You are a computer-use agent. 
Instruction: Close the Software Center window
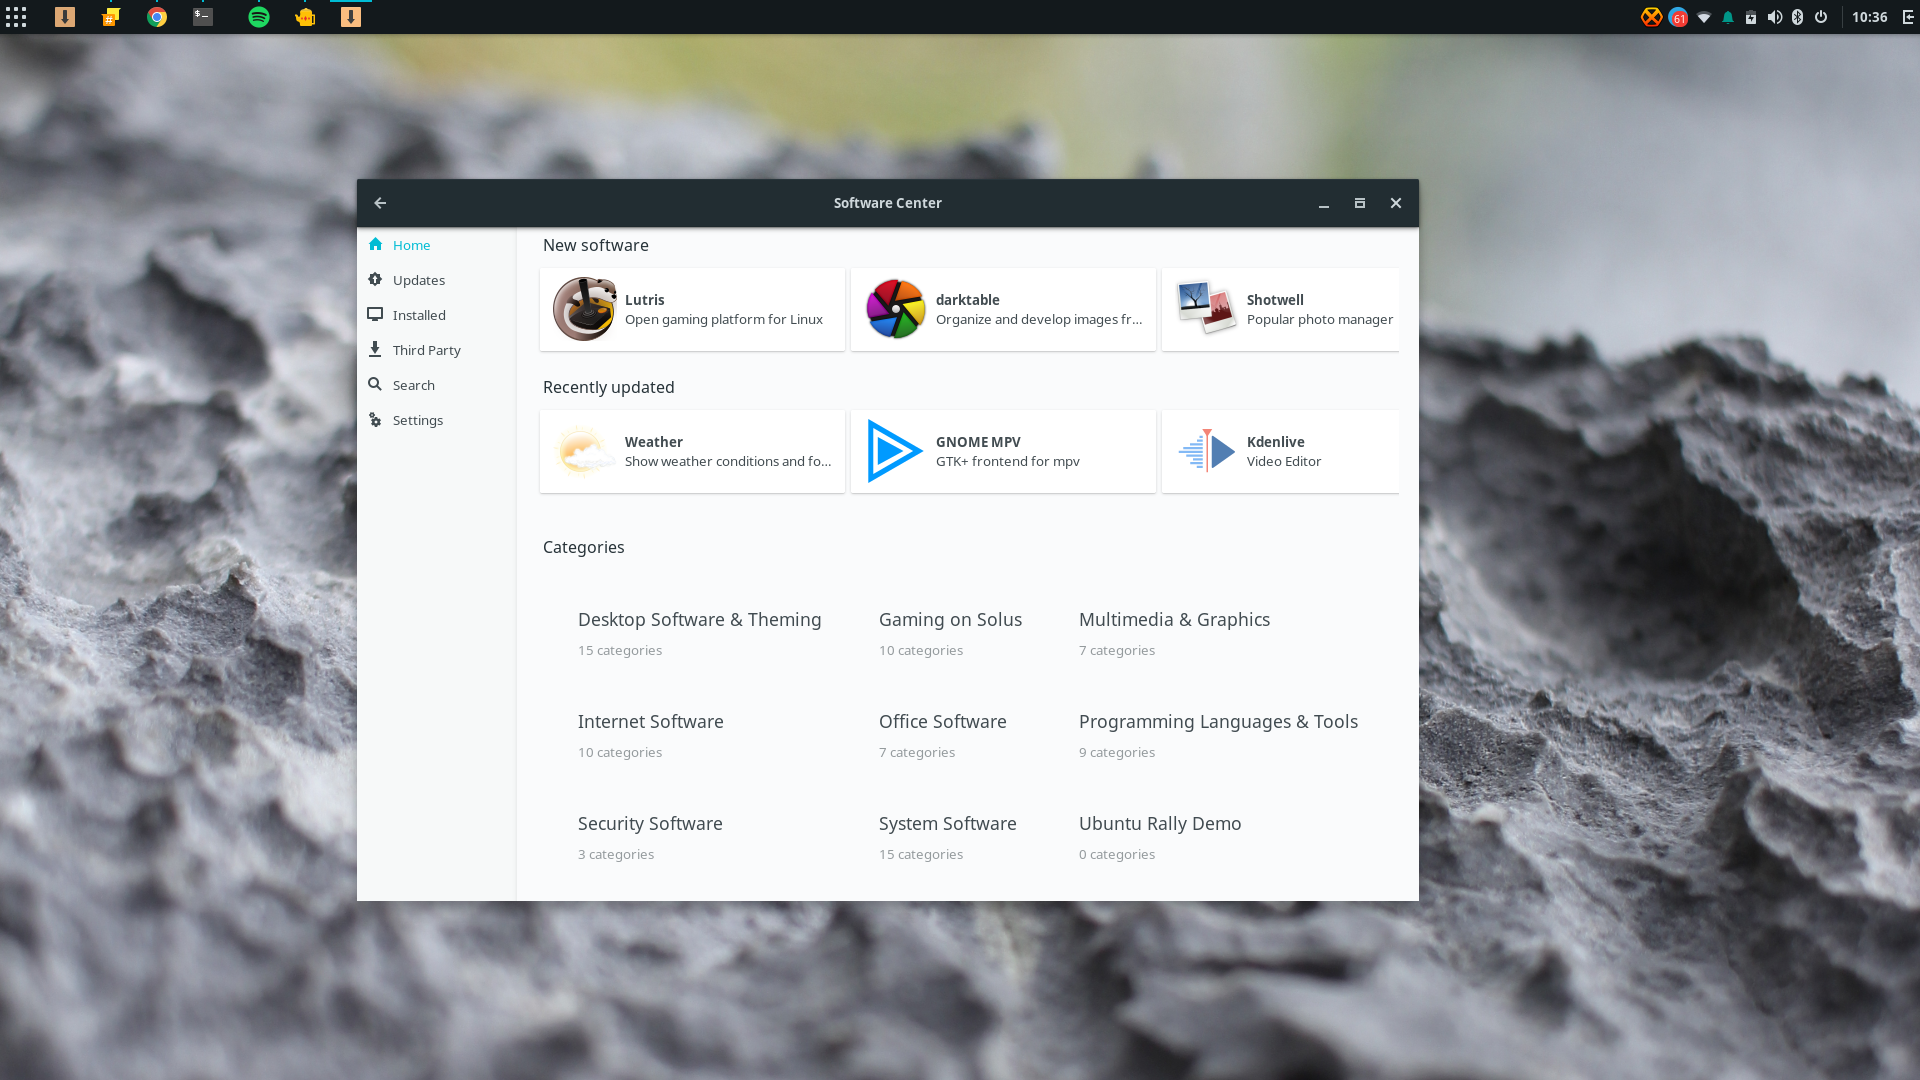pos(1396,203)
